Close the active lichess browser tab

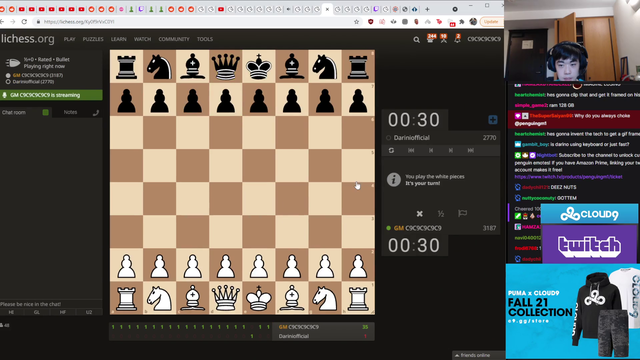click(x=327, y=9)
